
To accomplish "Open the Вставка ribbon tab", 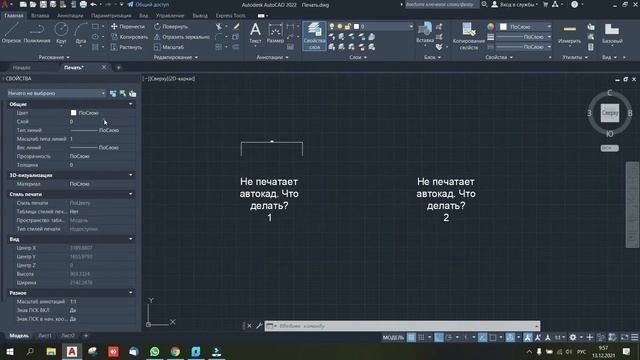I will 40,16.
